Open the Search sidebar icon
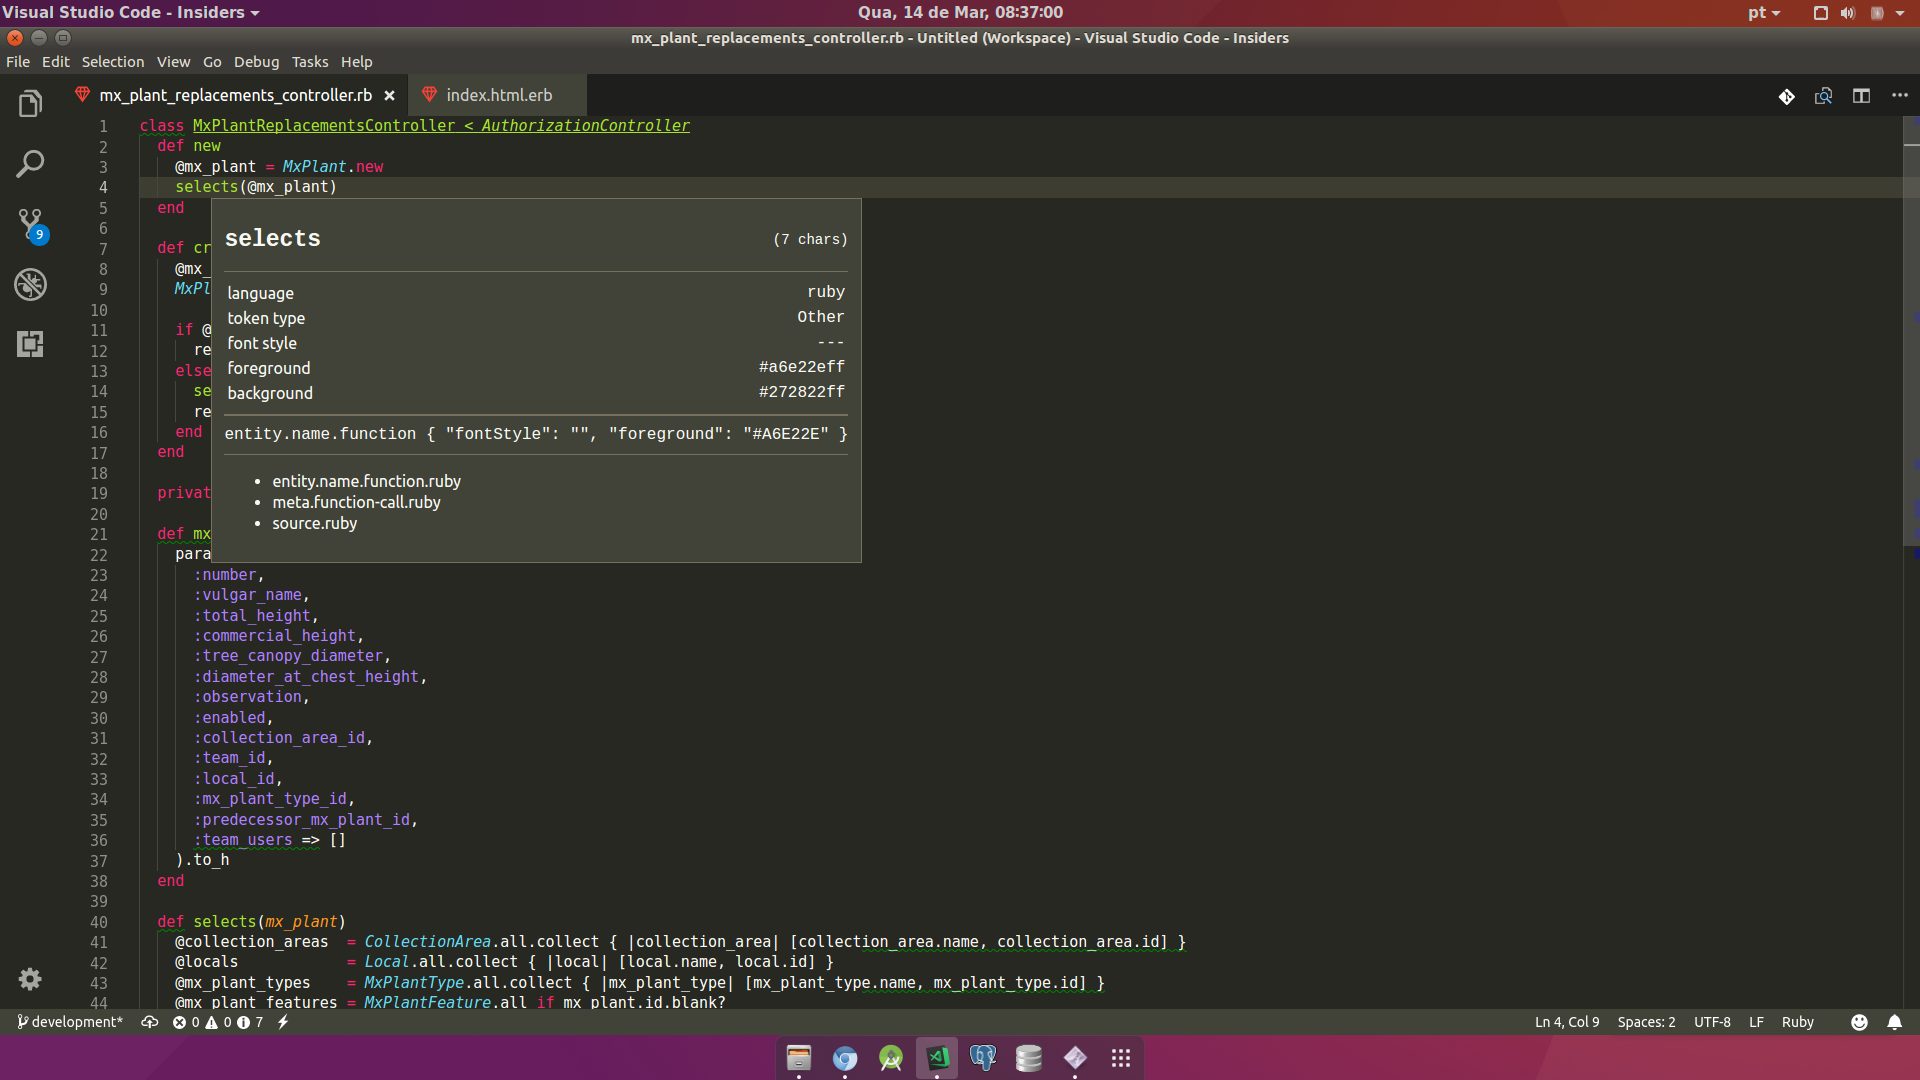This screenshot has width=1920, height=1080. (30, 163)
